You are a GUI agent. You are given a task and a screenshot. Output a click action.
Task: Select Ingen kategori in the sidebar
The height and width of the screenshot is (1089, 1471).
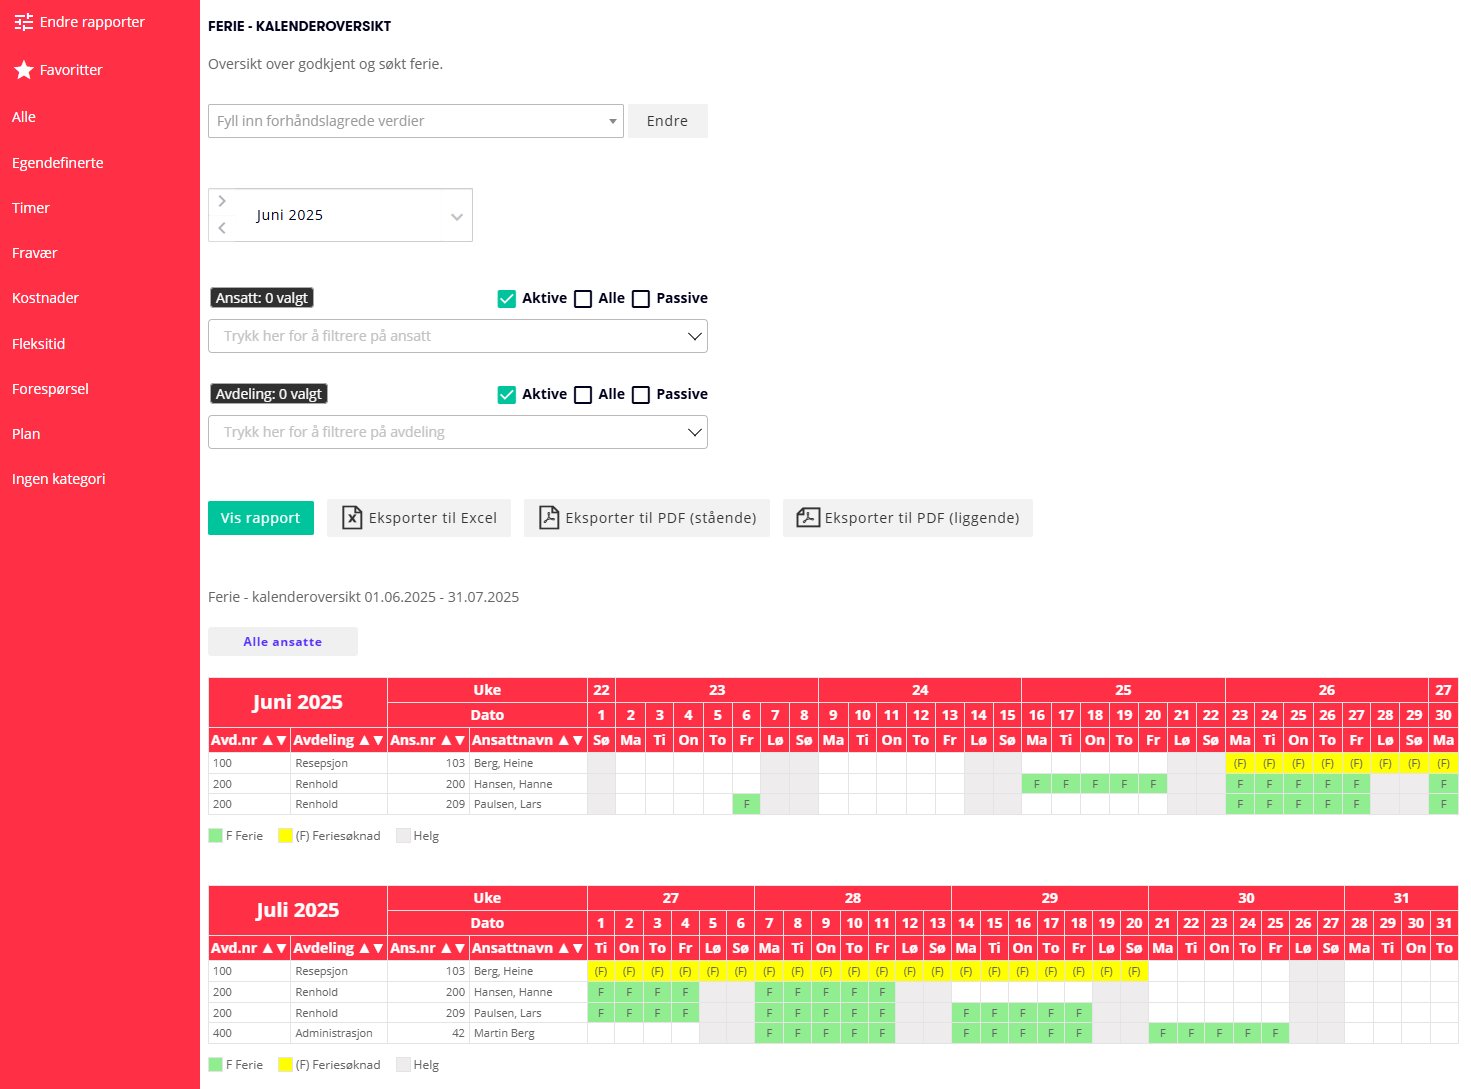59,479
